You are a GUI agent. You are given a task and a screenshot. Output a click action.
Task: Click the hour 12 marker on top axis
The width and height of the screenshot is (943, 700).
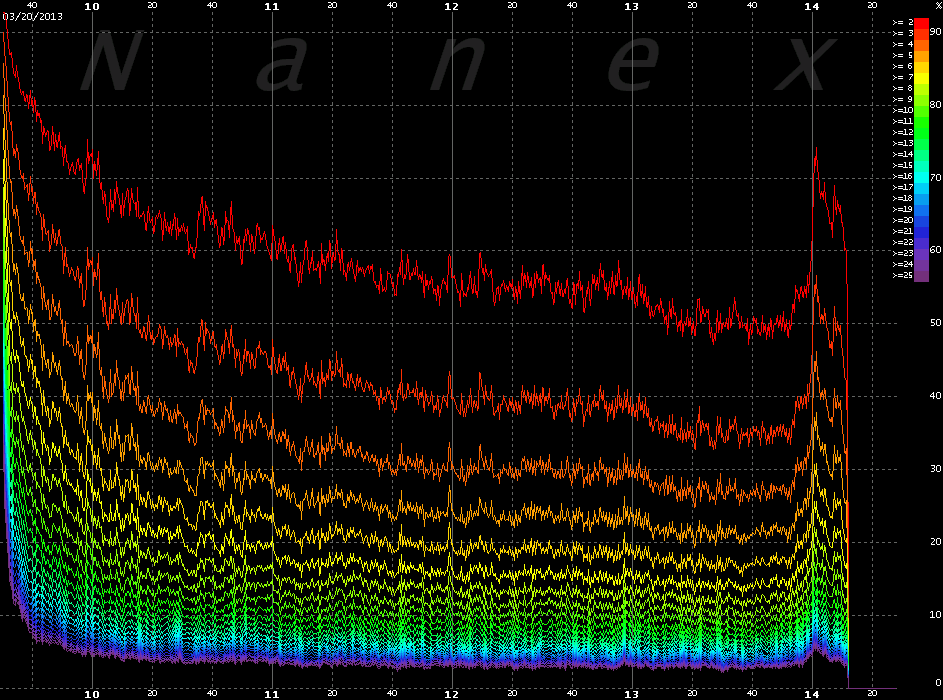(451, 6)
